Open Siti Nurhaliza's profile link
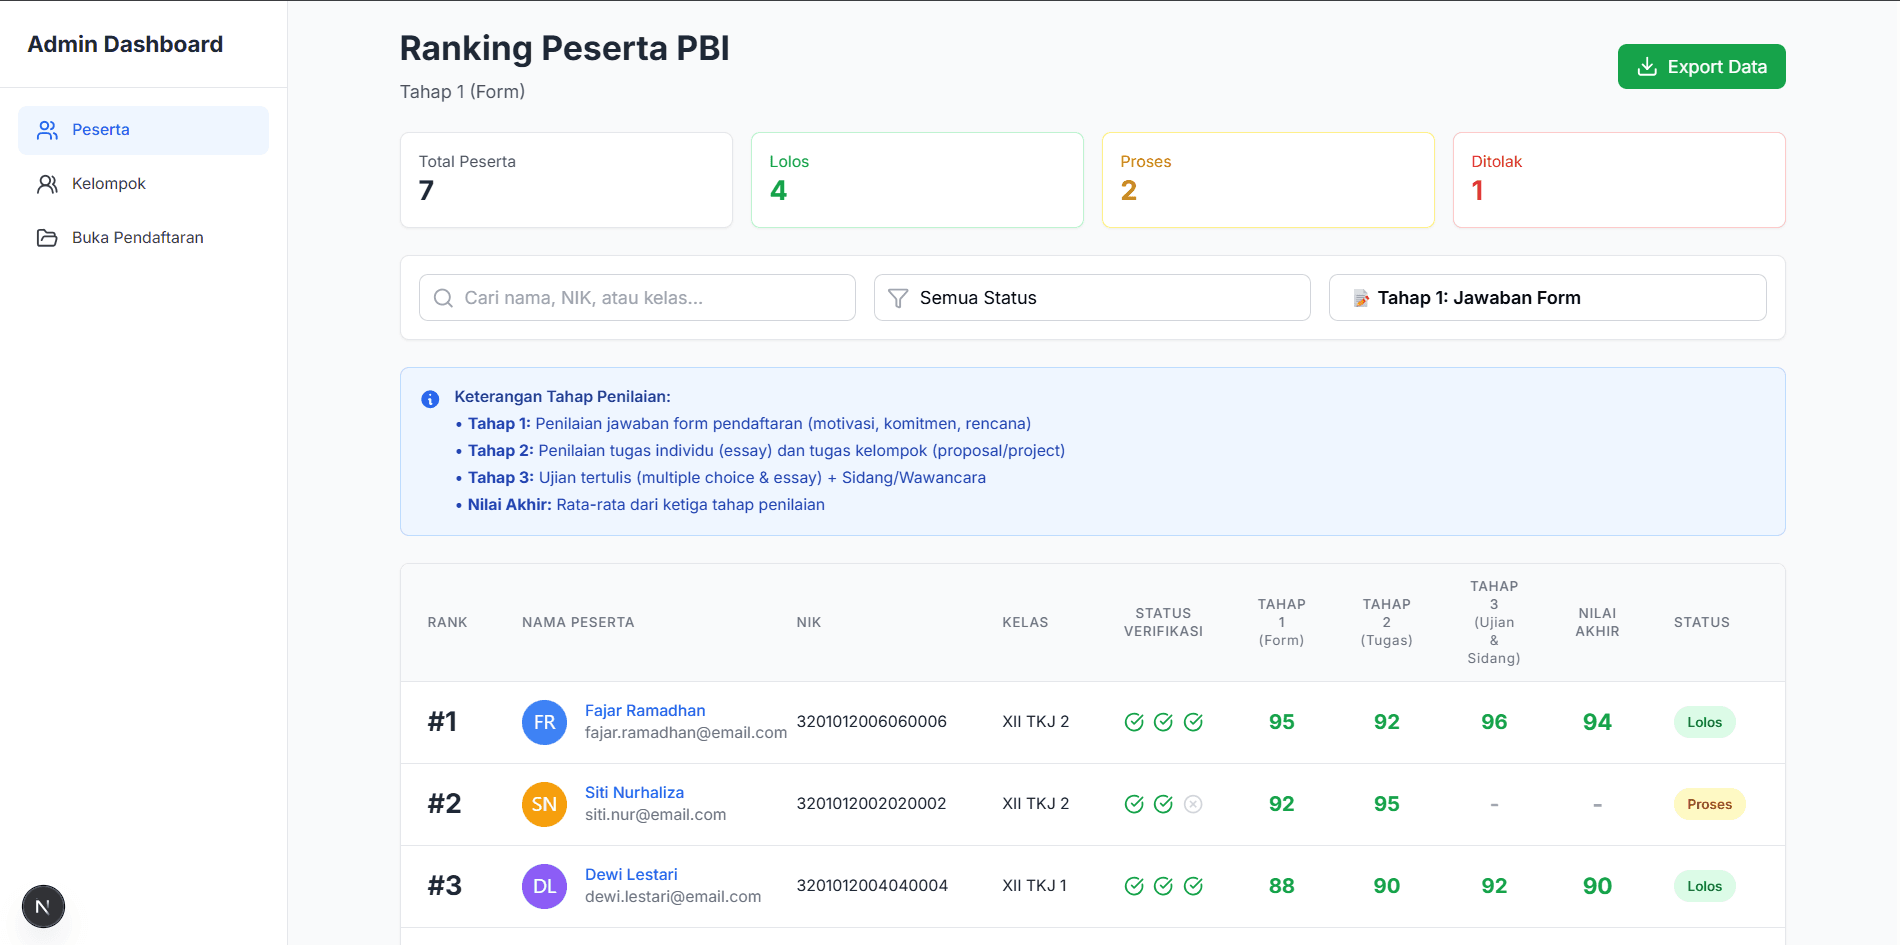Screen dimensions: 1900x945 634,793
